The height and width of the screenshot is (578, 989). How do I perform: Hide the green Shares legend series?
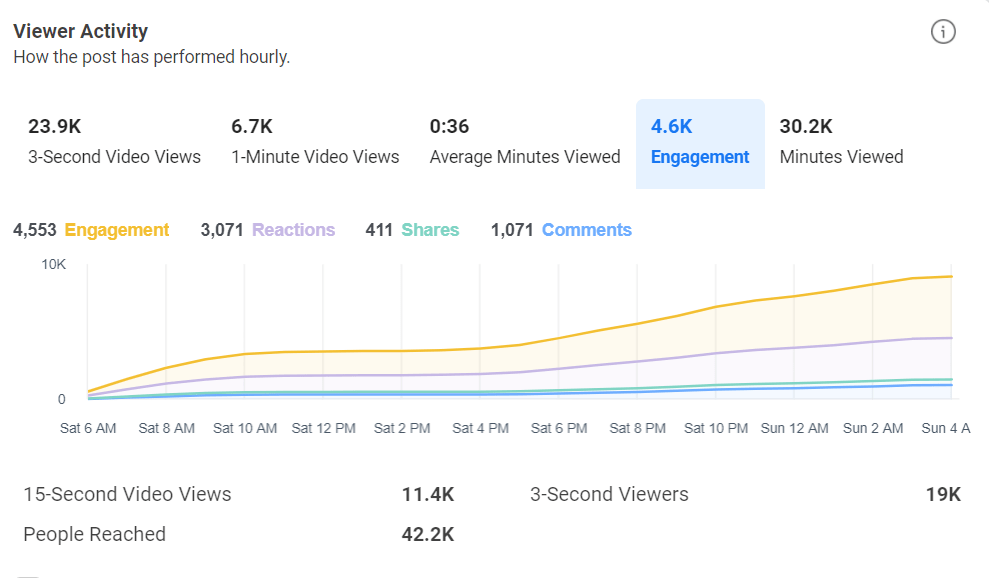tap(430, 230)
